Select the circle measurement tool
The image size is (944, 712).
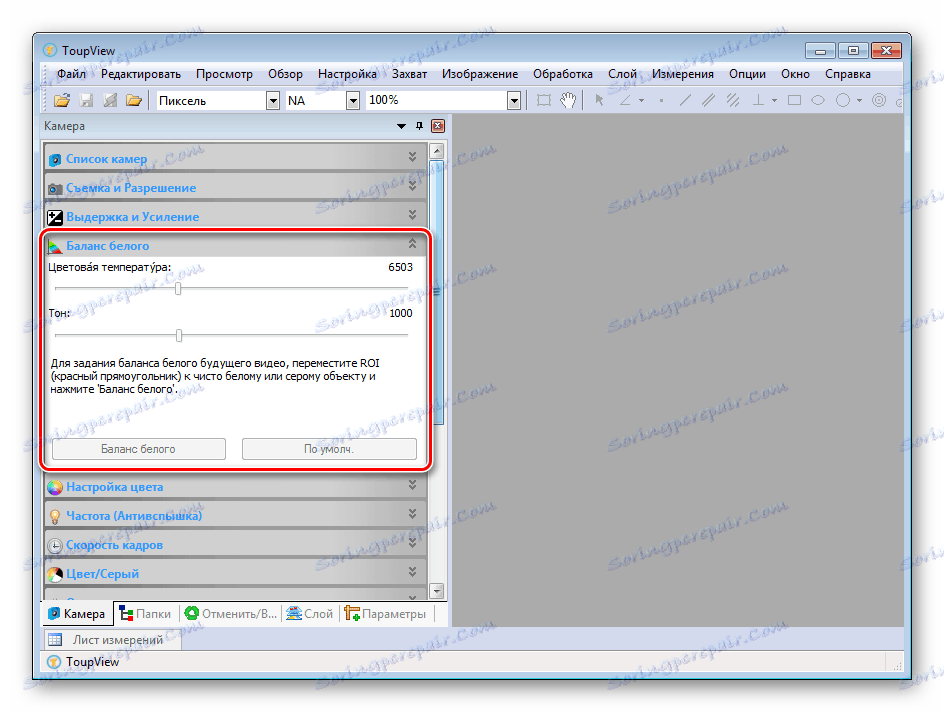pos(843,101)
